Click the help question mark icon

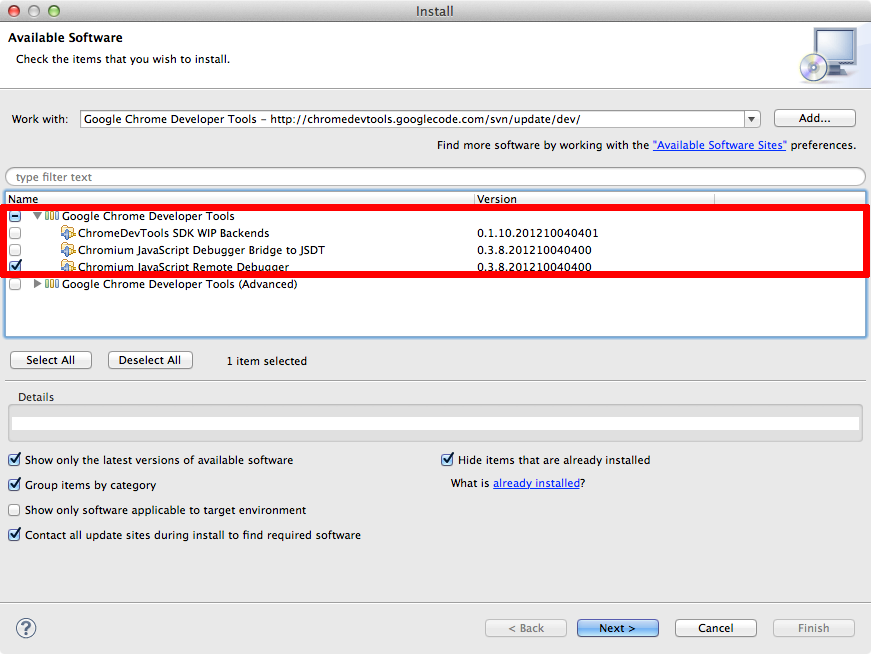click(x=26, y=628)
